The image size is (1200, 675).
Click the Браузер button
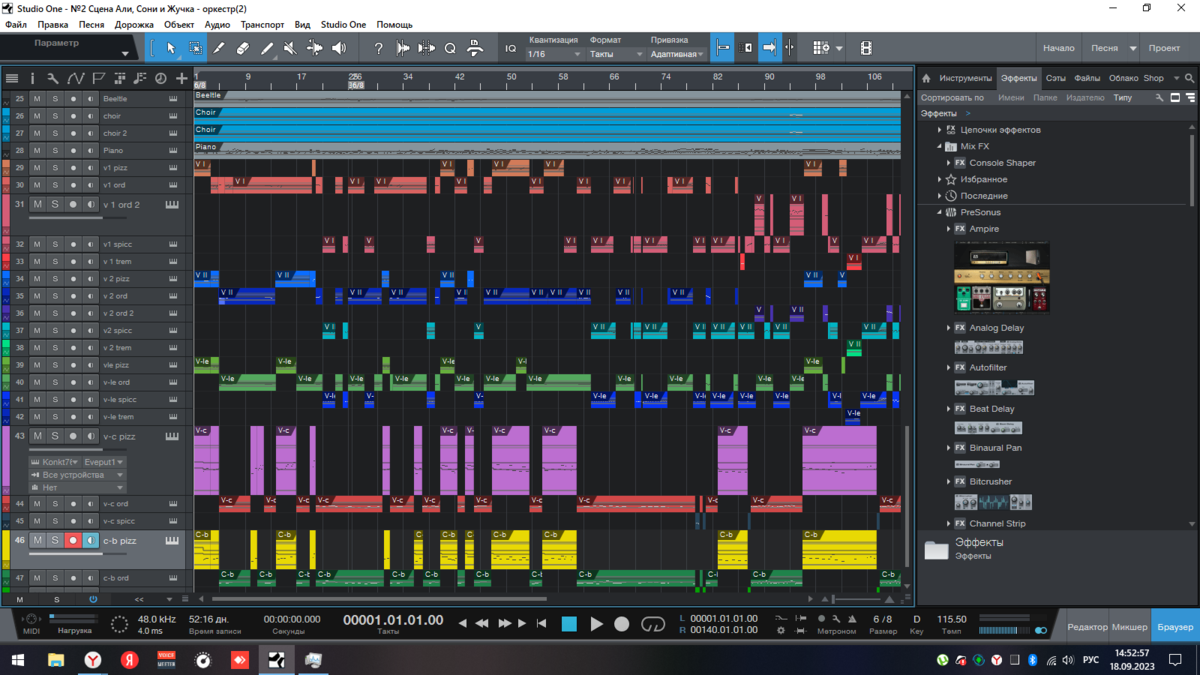pyautogui.click(x=1175, y=627)
